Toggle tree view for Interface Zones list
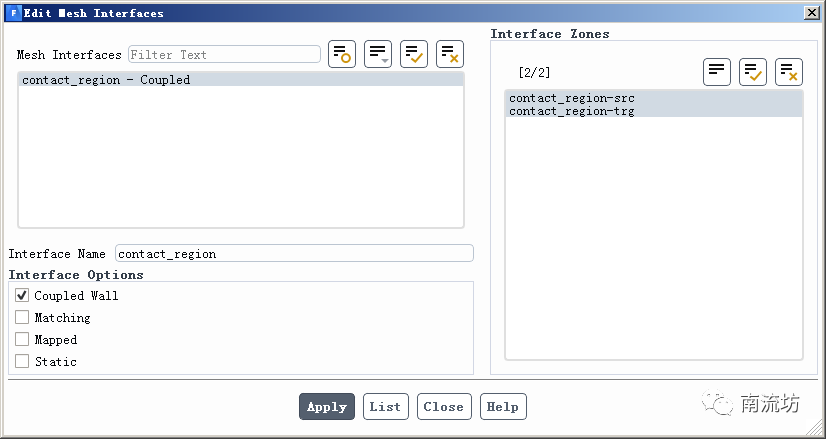The image size is (826, 439). 717,72
